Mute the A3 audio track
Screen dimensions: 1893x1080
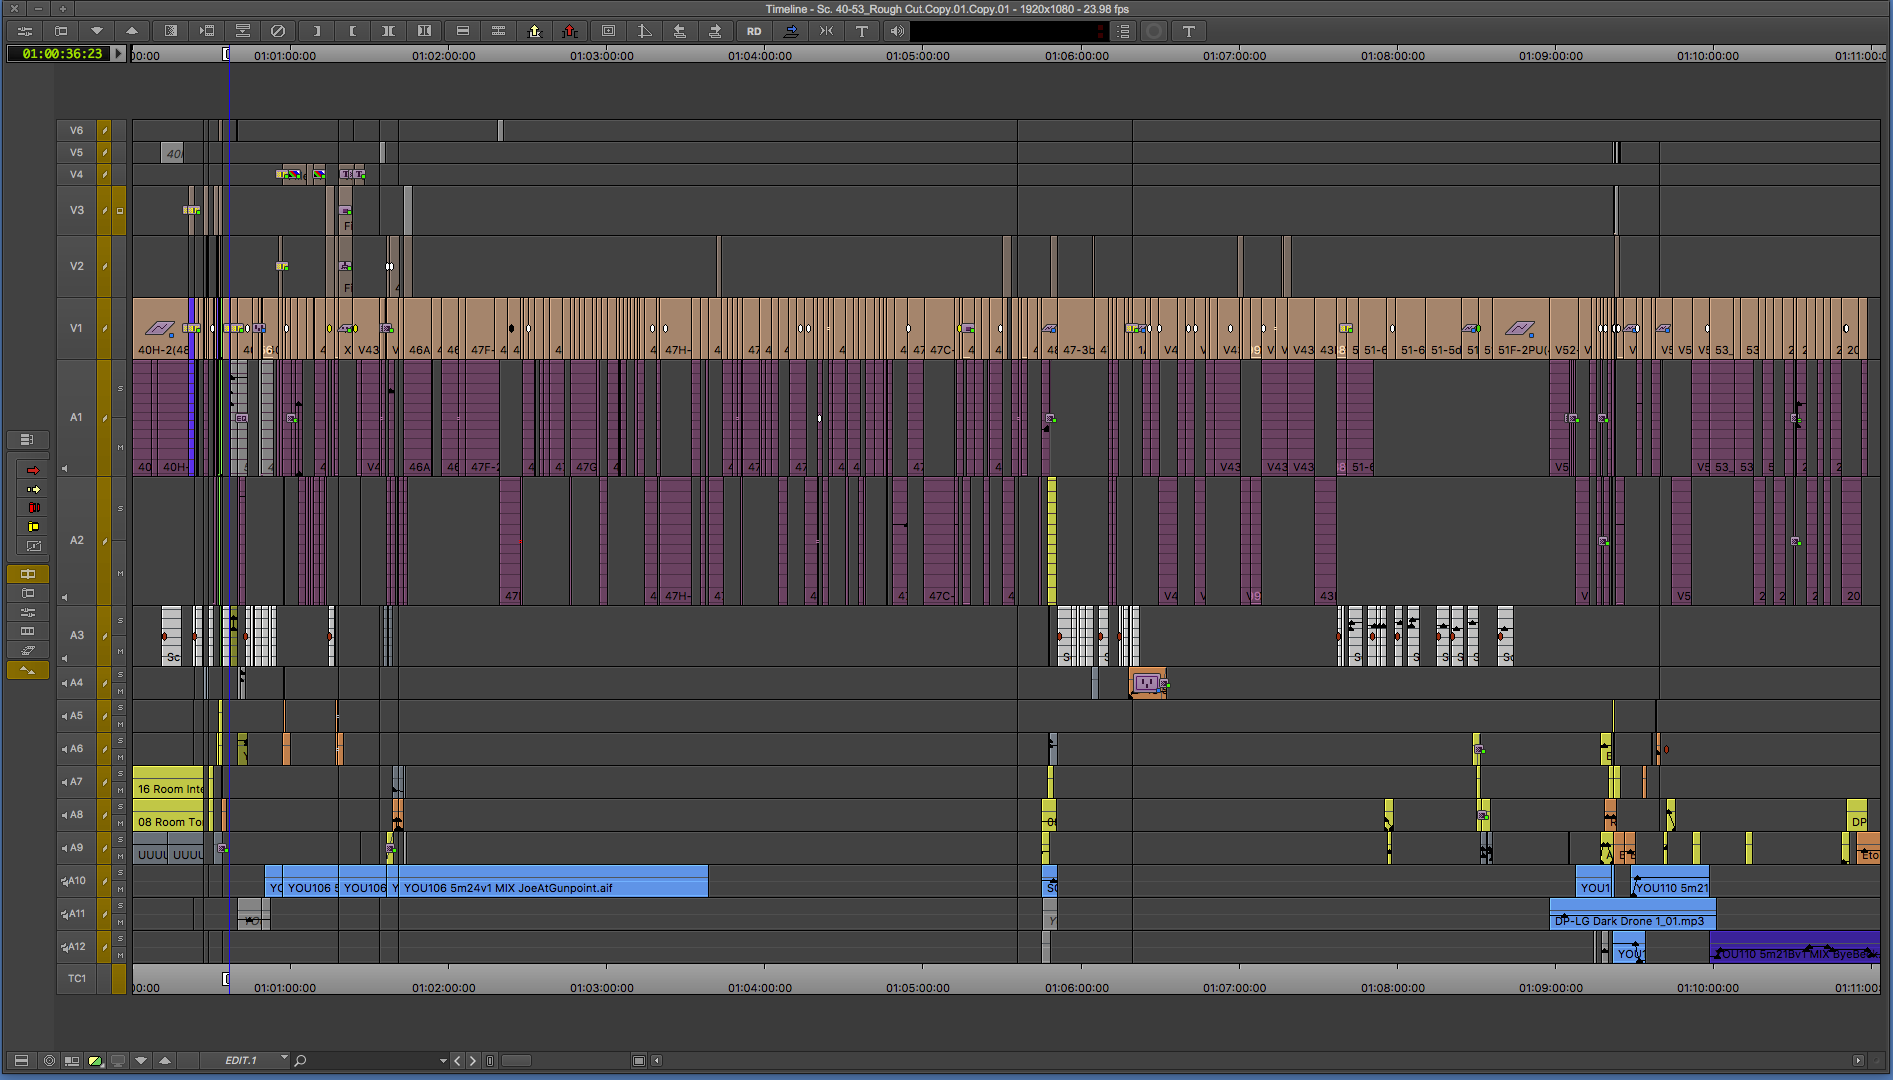[120, 651]
